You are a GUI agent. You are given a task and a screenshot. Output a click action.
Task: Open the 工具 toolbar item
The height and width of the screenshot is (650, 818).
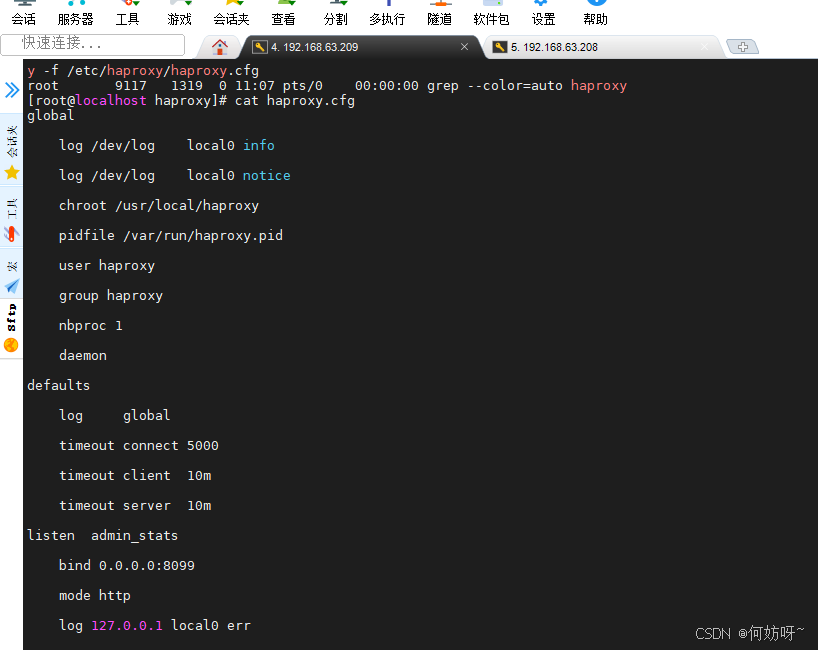pos(127,14)
